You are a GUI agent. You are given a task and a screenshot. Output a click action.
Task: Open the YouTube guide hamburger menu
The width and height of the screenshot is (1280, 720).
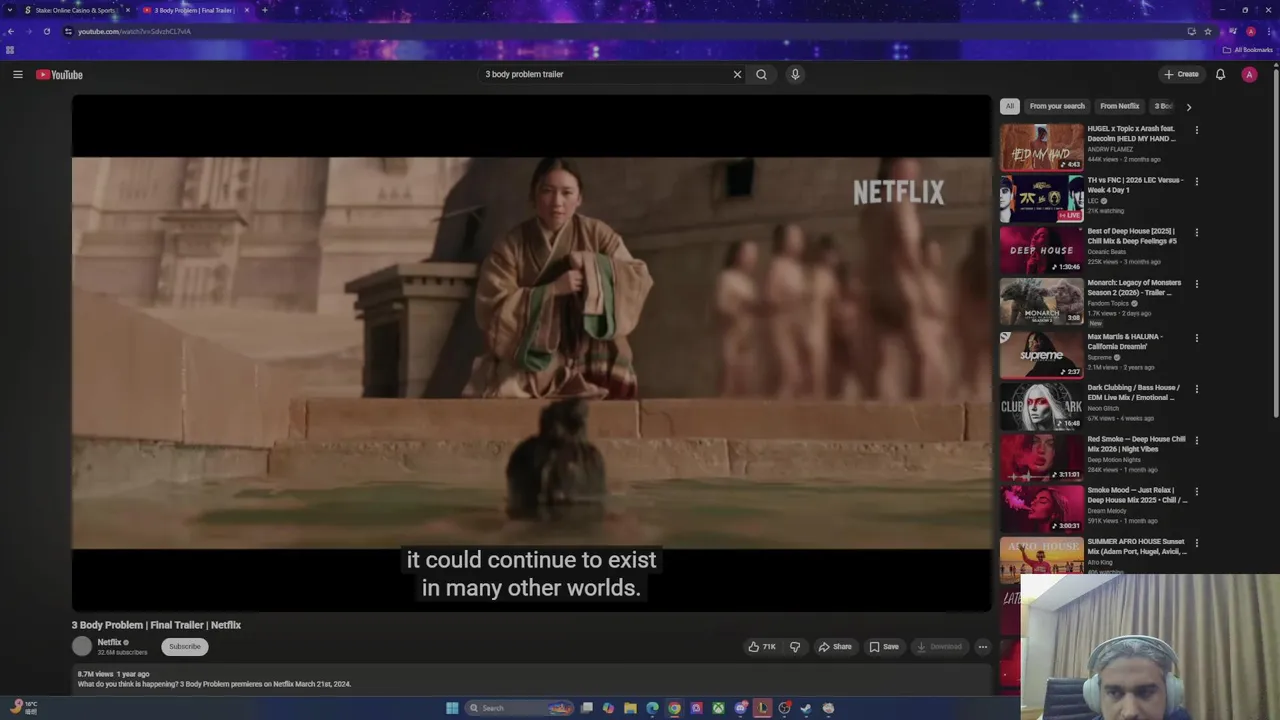pos(17,74)
